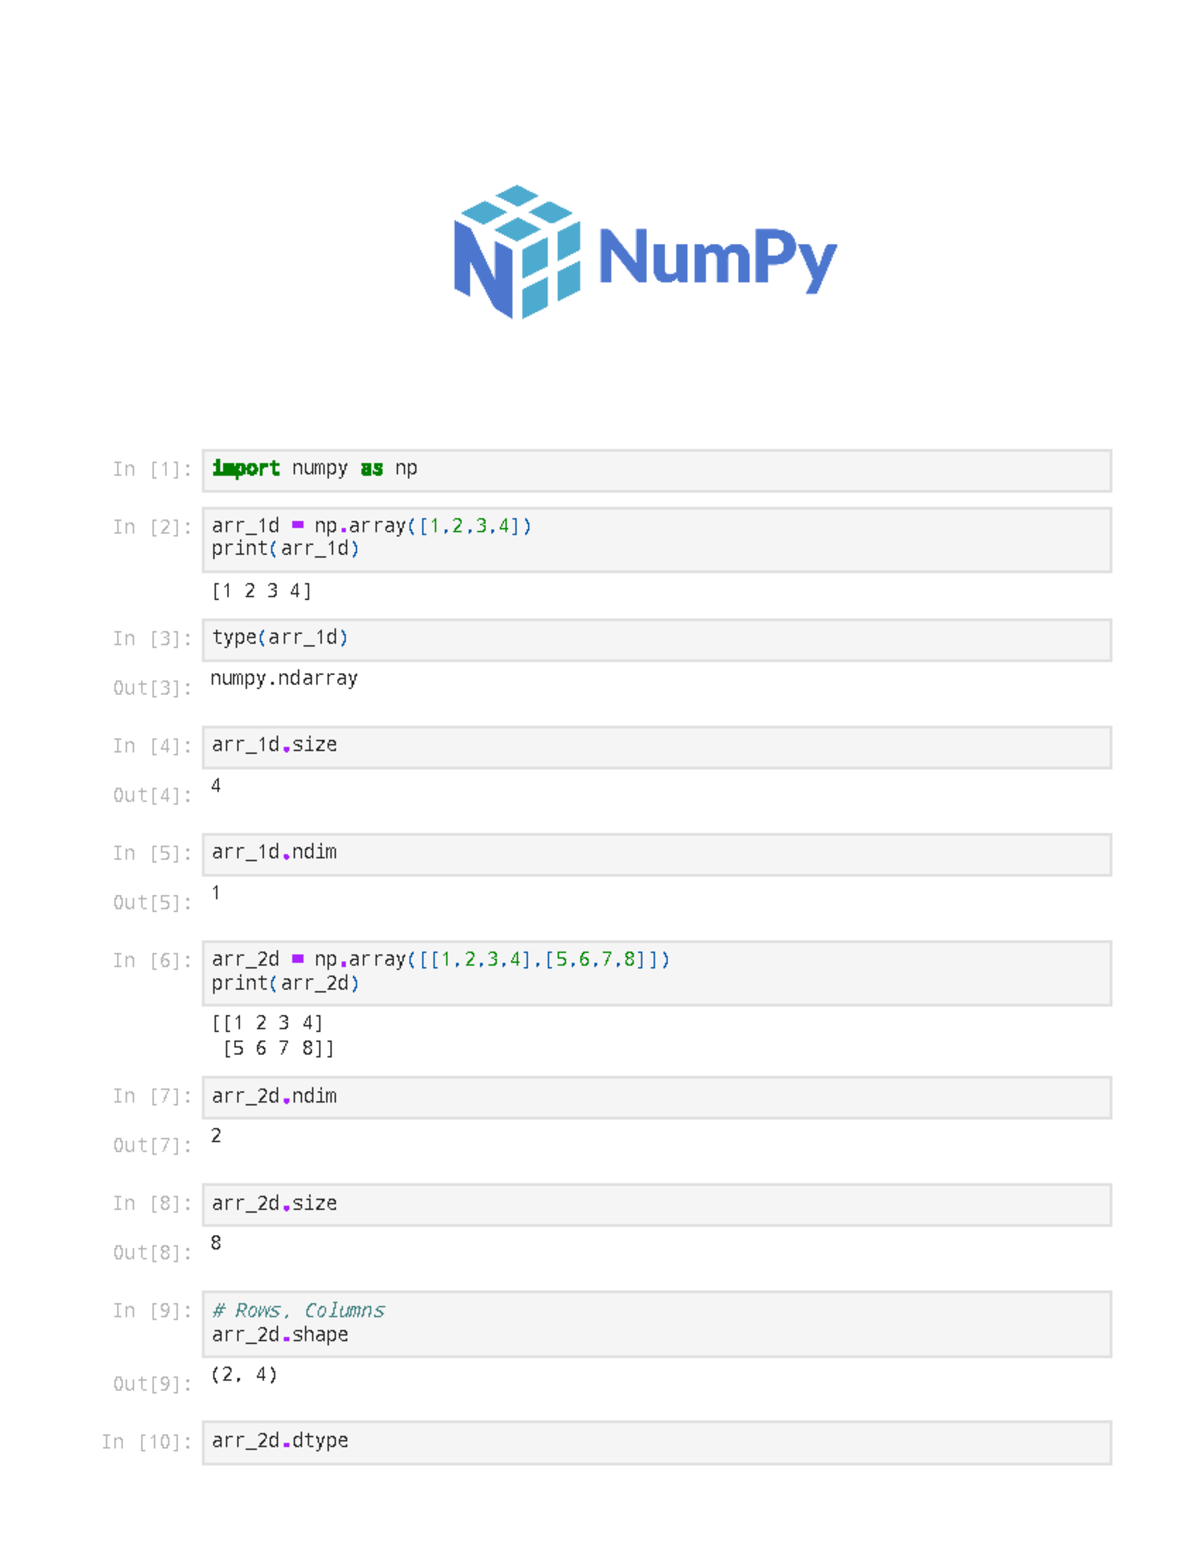The image size is (1200, 1553).
Task: Select the arr_1d.size code cell
Action: coord(657,747)
